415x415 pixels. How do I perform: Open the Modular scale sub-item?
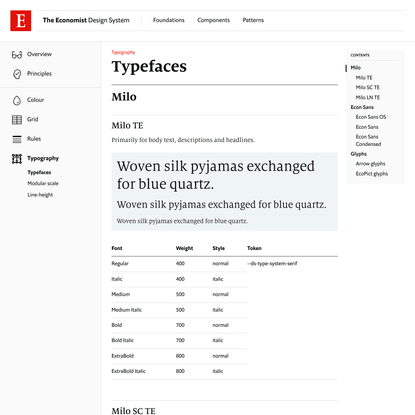point(43,183)
